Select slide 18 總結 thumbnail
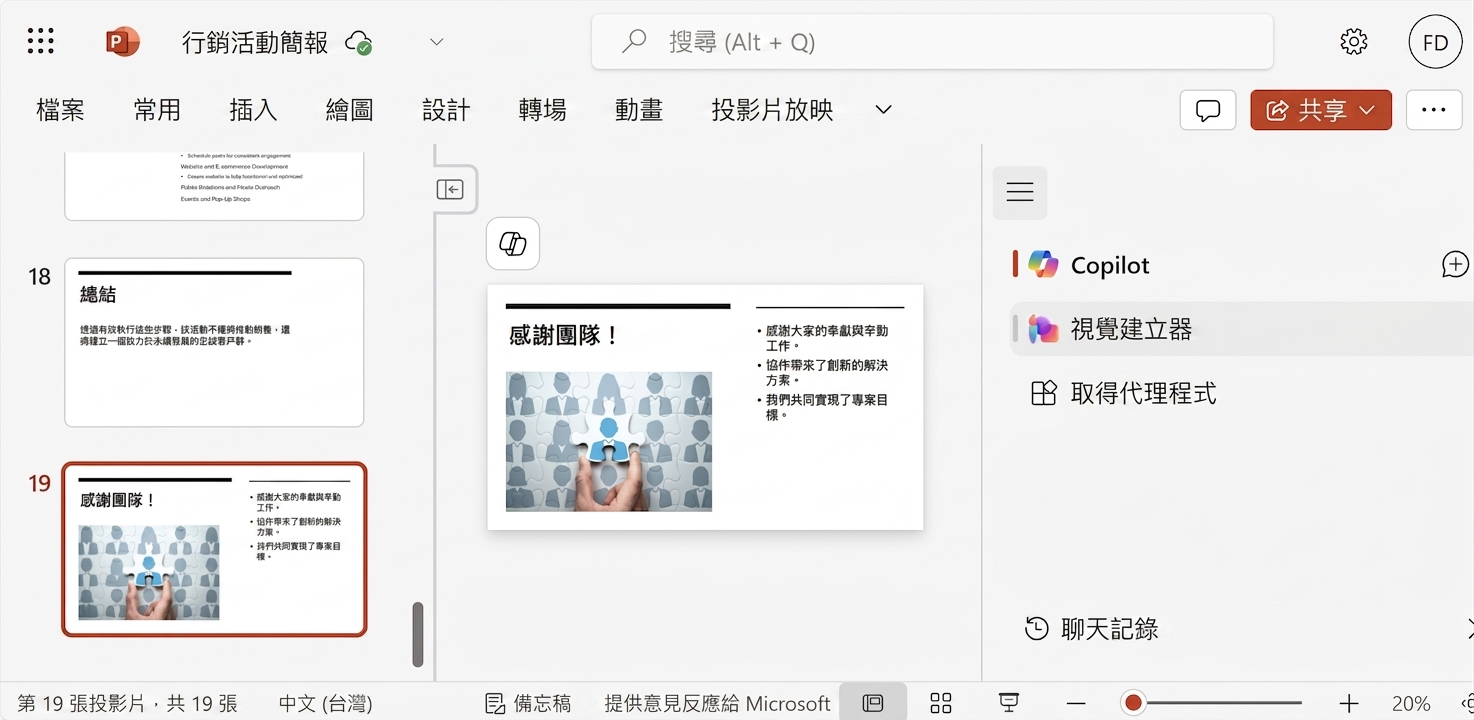1474x720 pixels. tap(214, 343)
